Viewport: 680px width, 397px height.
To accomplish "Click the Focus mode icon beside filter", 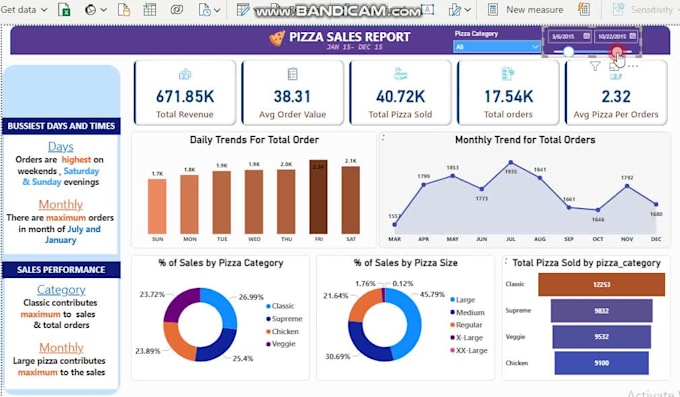I will pyautogui.click(x=614, y=66).
